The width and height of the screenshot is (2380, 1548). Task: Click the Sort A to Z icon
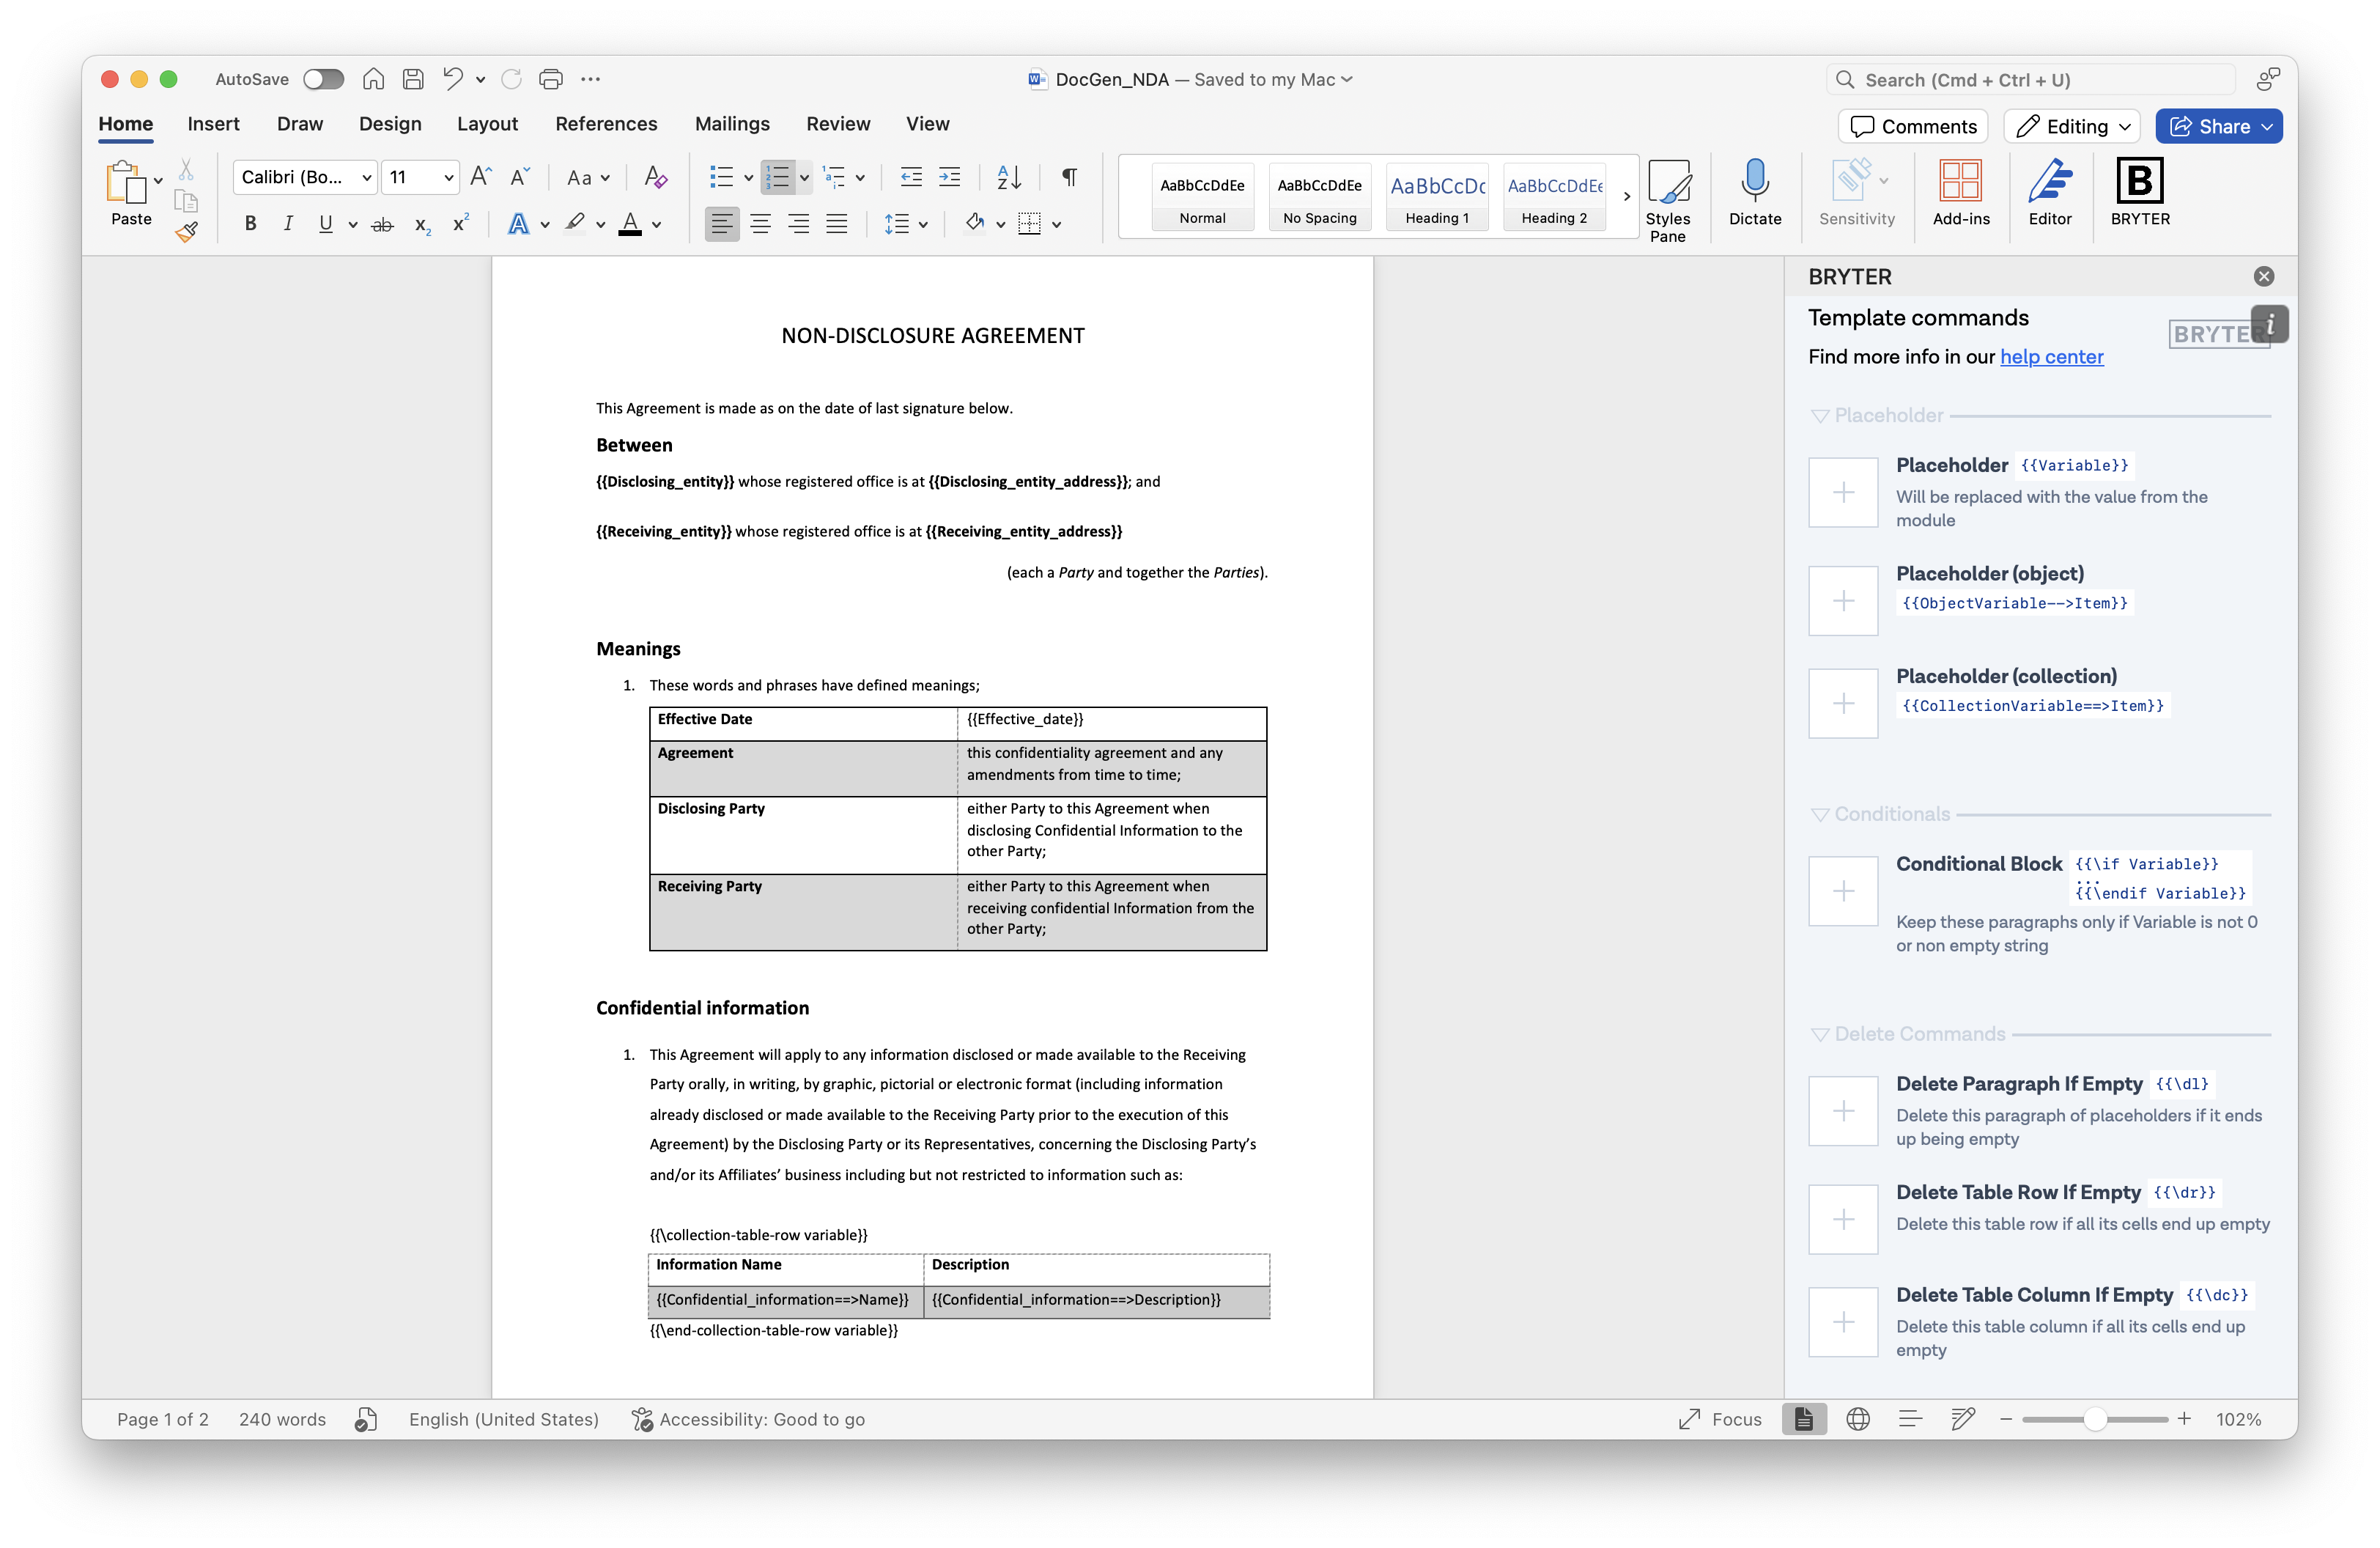click(x=1009, y=177)
